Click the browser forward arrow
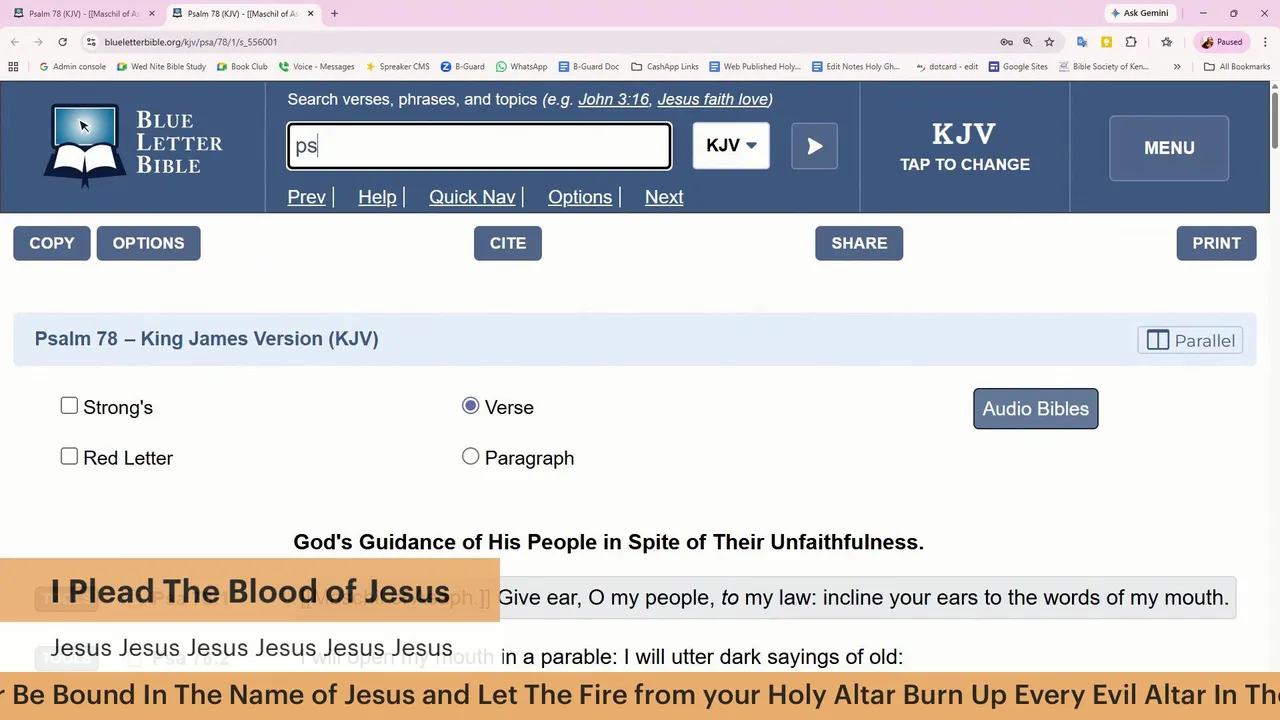The image size is (1280, 720). (x=38, y=42)
